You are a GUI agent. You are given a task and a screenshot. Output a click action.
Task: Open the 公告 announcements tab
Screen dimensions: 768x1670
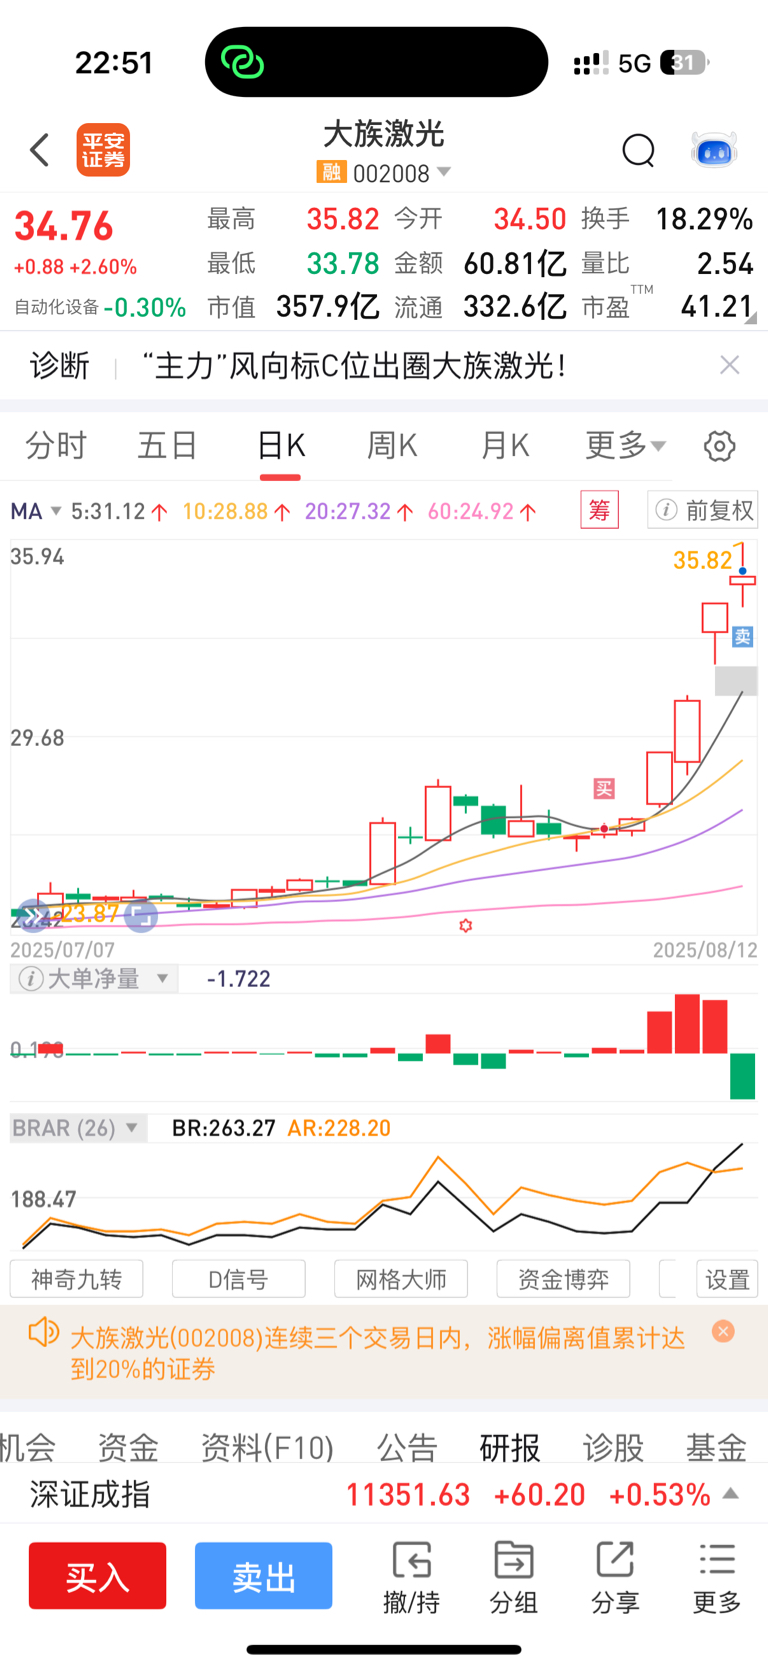click(407, 1447)
